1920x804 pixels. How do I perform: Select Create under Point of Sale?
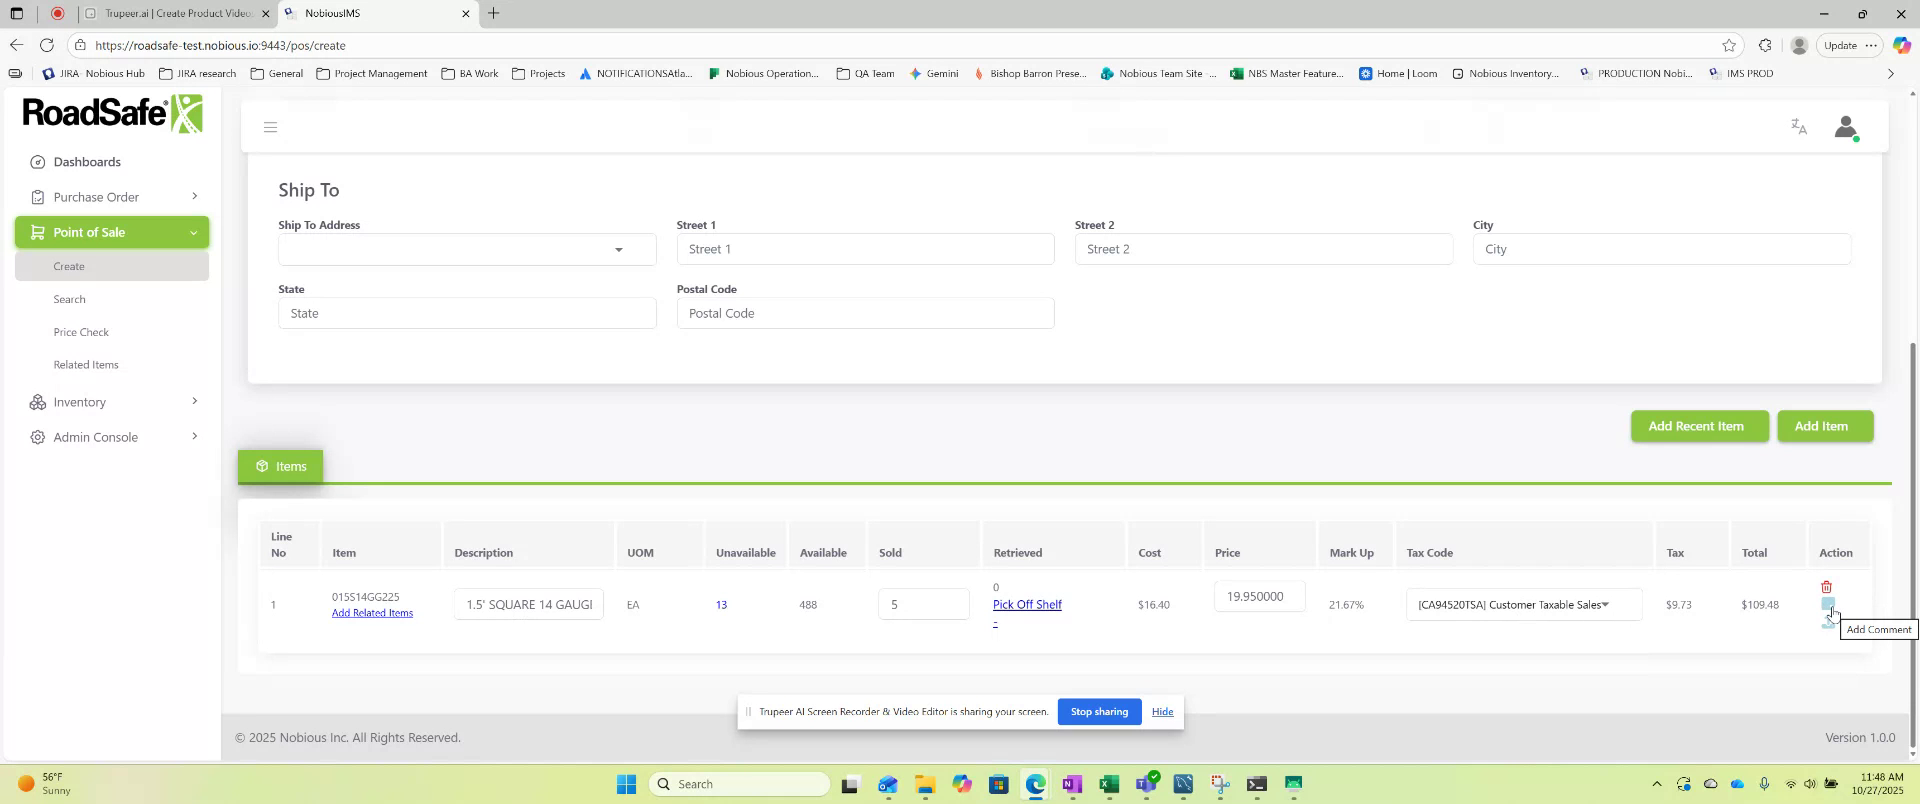[112, 266]
